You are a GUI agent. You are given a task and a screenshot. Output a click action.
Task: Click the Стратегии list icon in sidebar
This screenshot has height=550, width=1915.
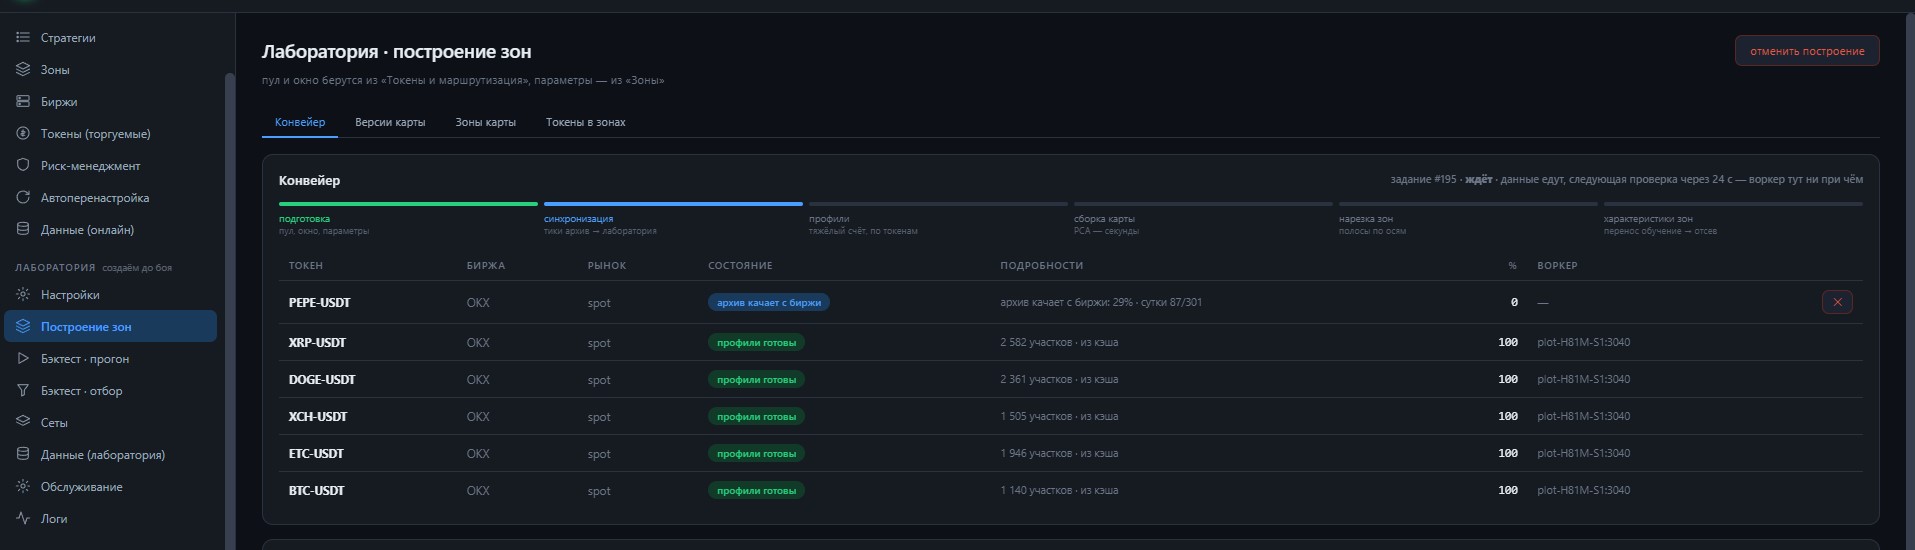coord(23,38)
